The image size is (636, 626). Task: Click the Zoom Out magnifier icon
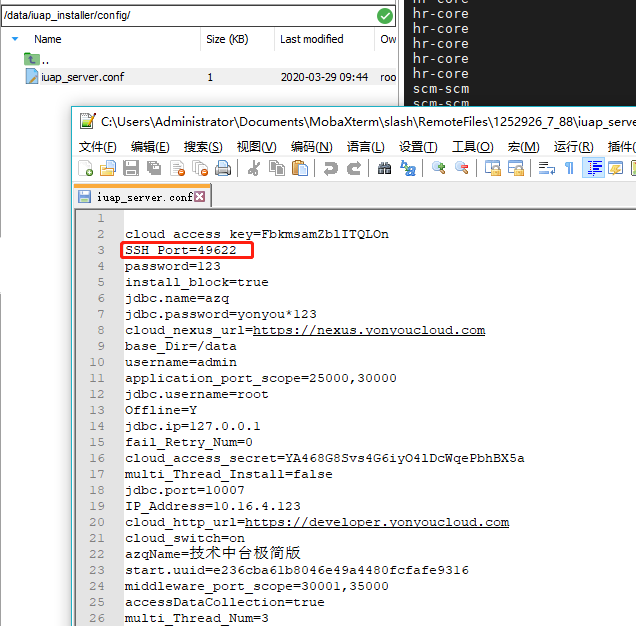coord(462,168)
